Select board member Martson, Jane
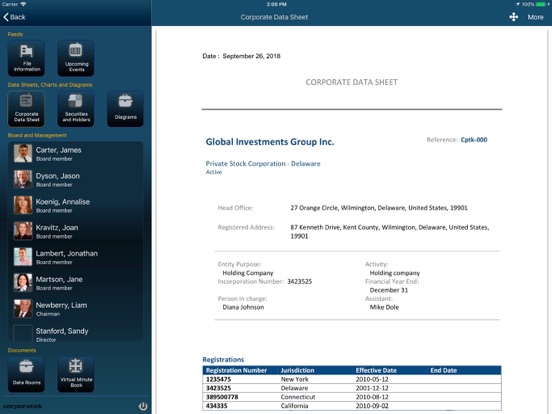The width and height of the screenshot is (552, 414). pyautogui.click(x=76, y=283)
